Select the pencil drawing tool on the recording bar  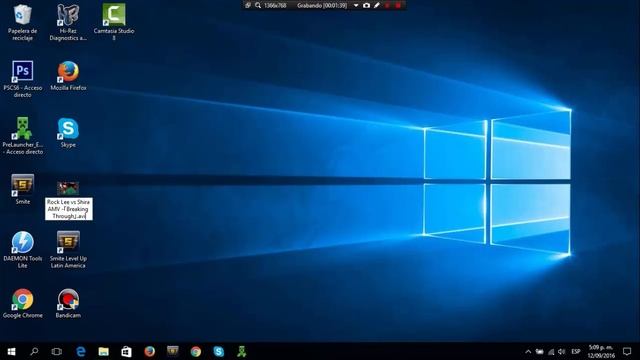(377, 5)
